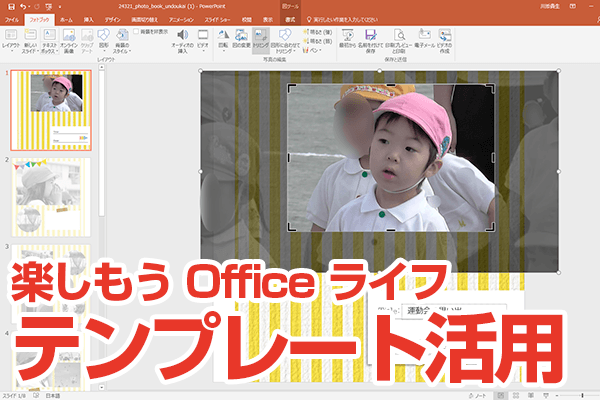Click the bottom-right black crop corner handle

(490, 227)
